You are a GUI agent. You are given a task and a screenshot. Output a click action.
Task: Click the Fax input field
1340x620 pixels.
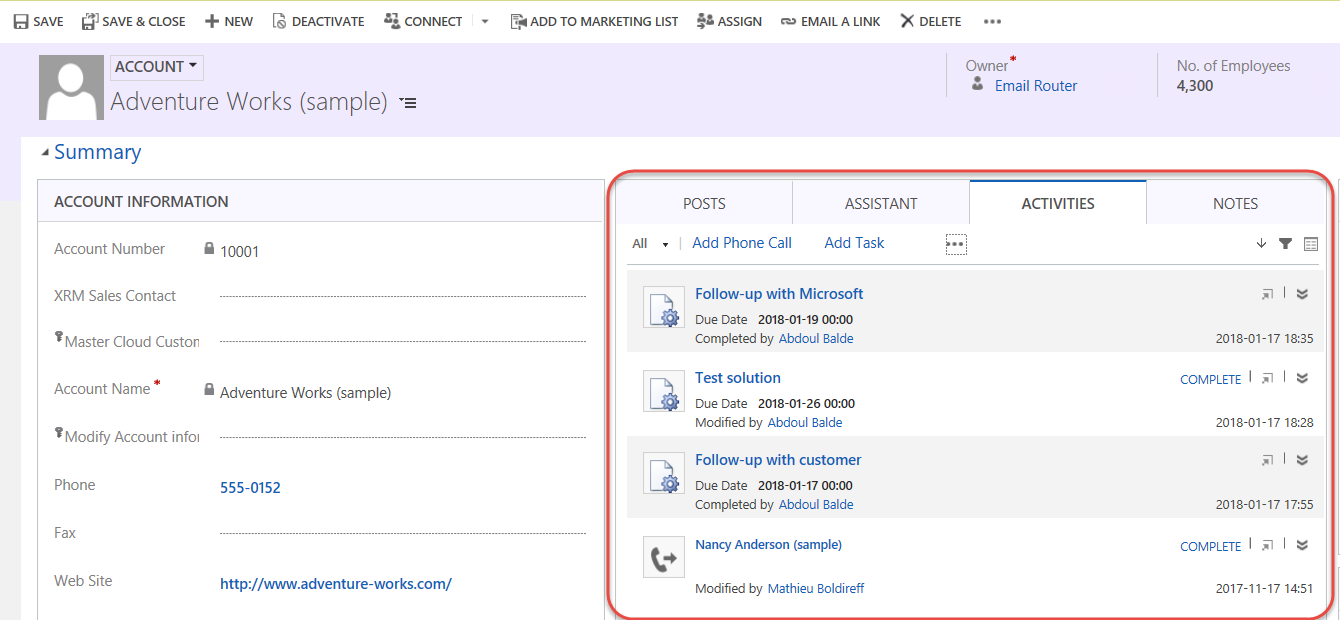point(402,533)
